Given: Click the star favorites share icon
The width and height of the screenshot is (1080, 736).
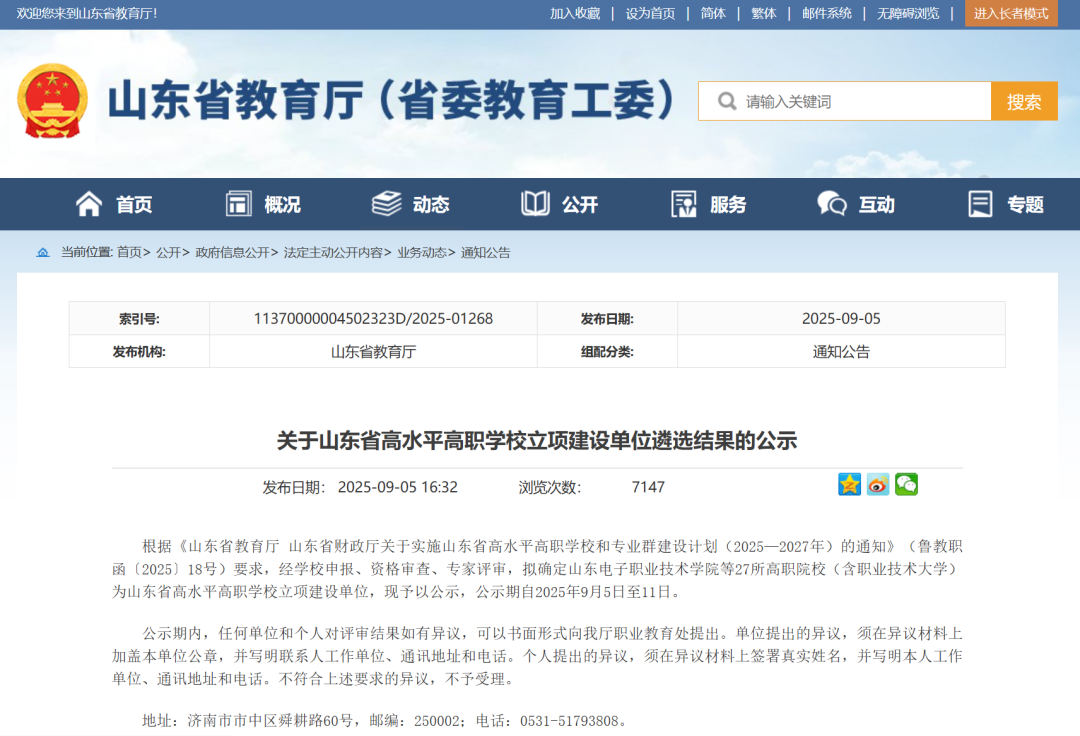Looking at the screenshot, I should pos(849,485).
